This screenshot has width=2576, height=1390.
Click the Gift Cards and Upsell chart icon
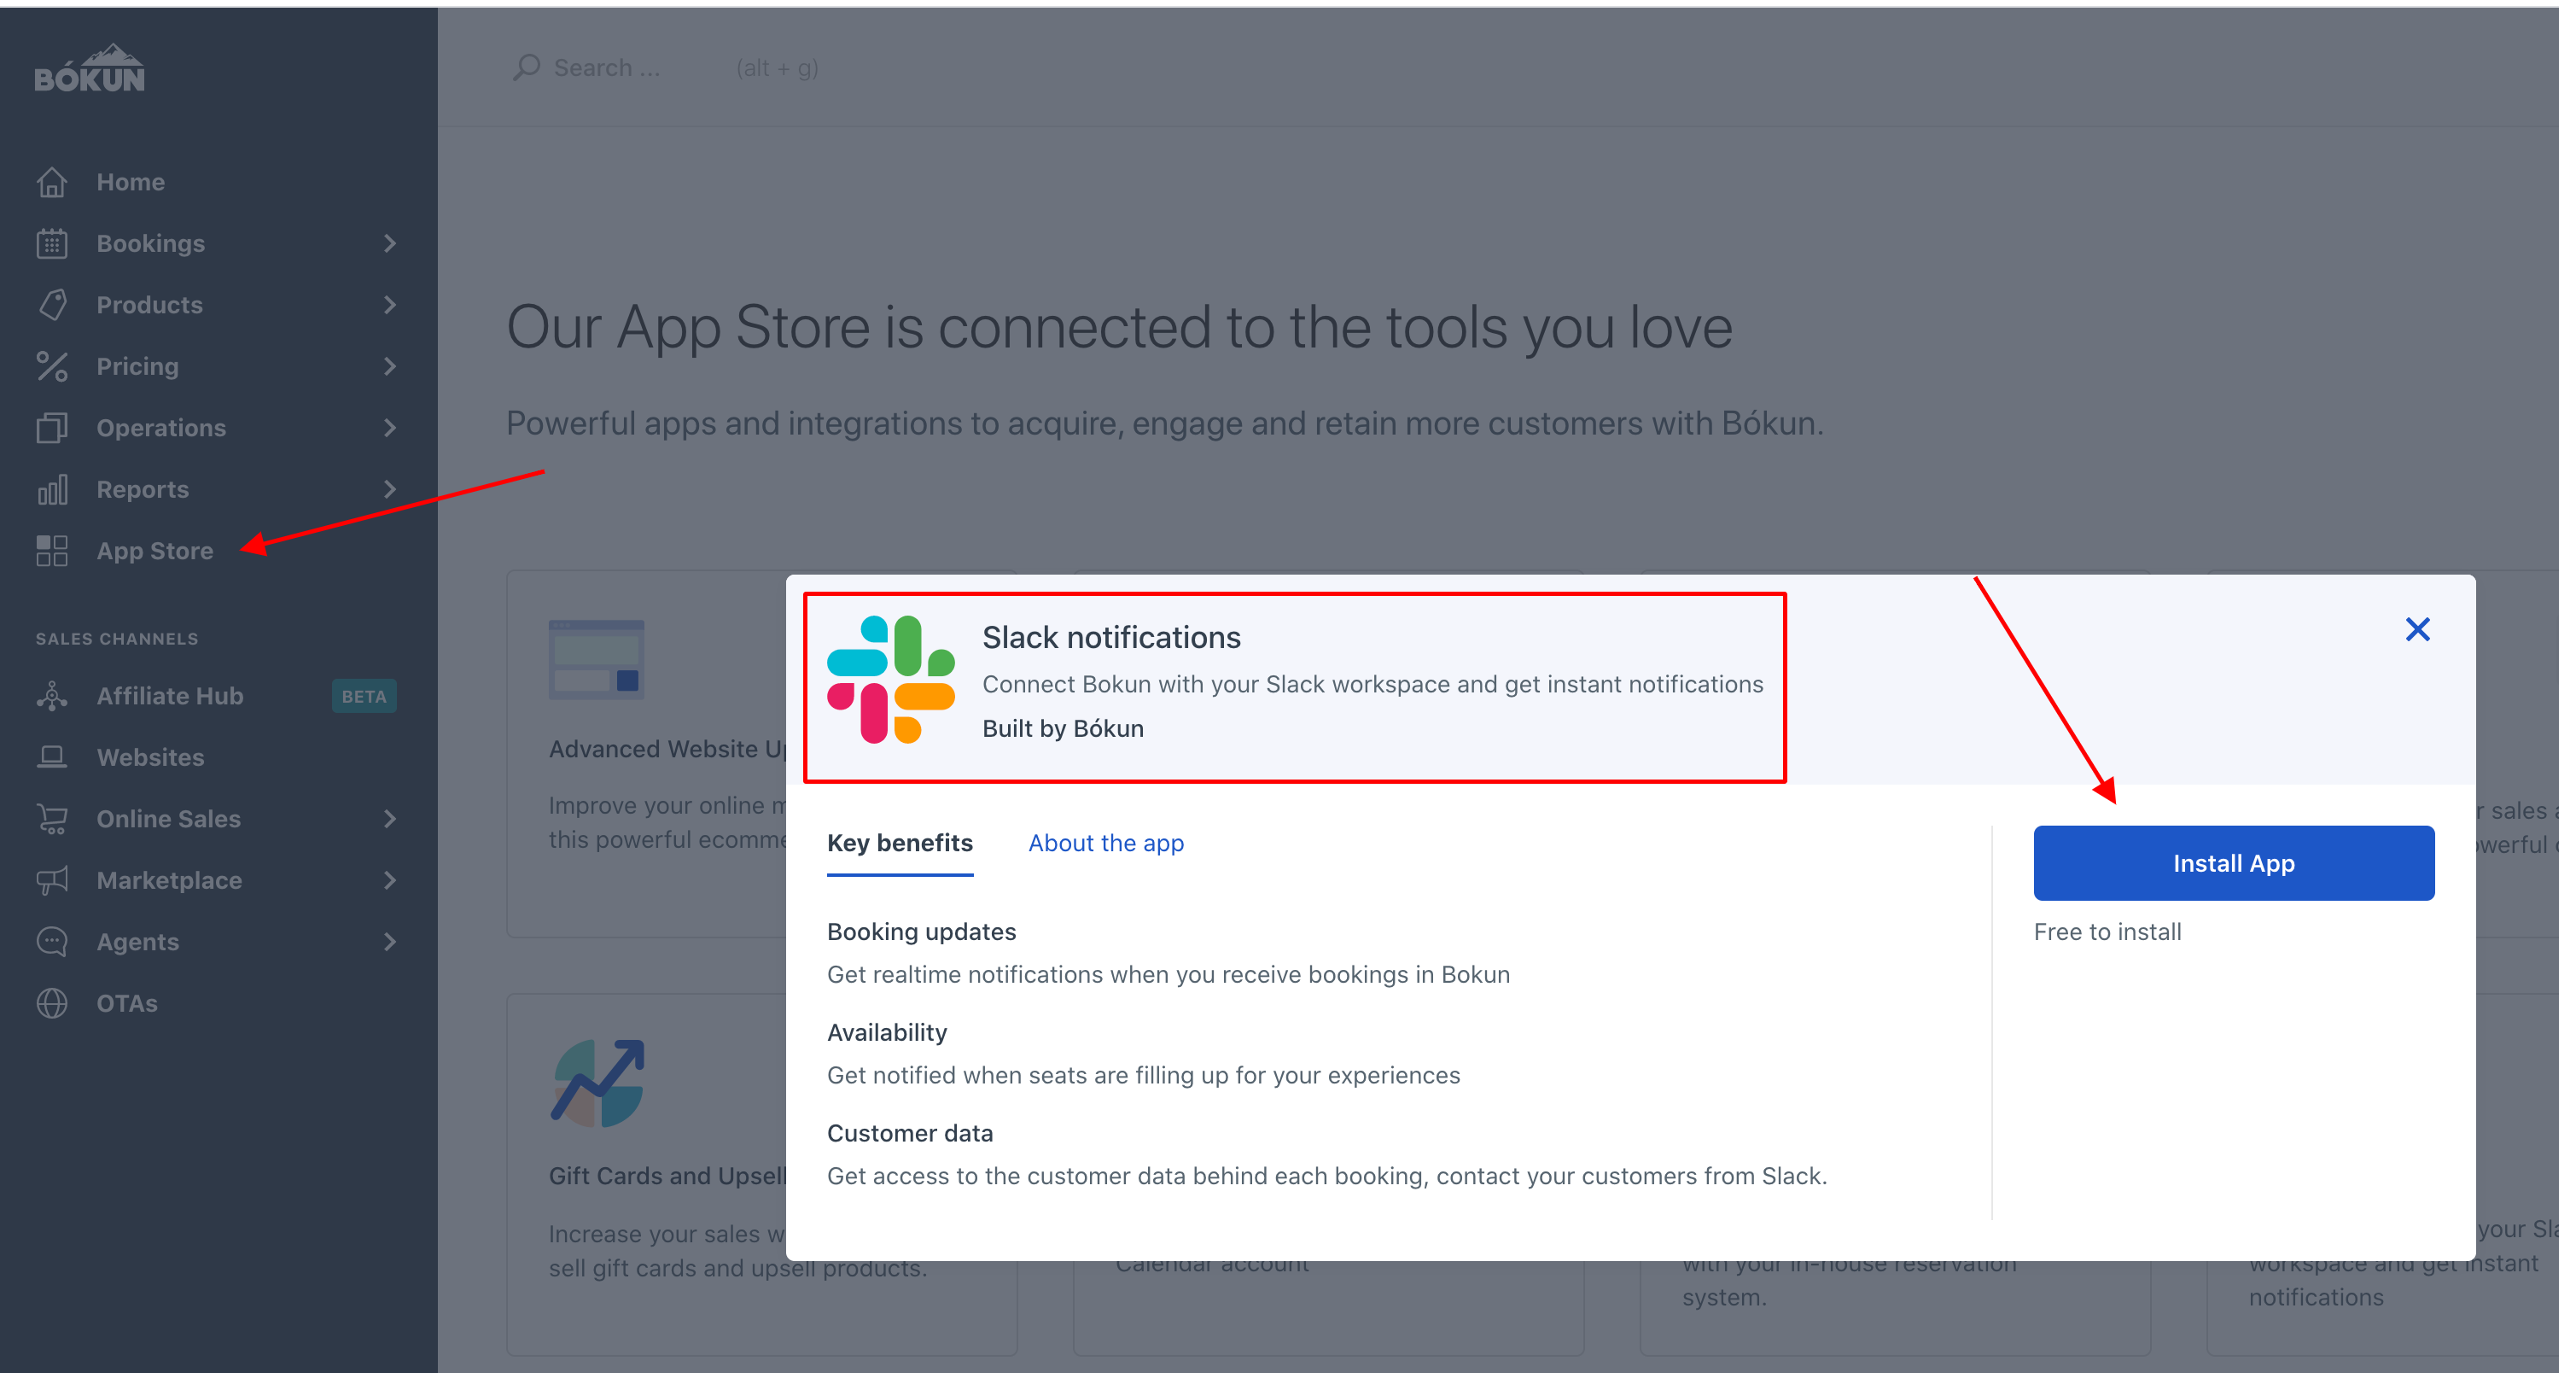[x=602, y=1091]
